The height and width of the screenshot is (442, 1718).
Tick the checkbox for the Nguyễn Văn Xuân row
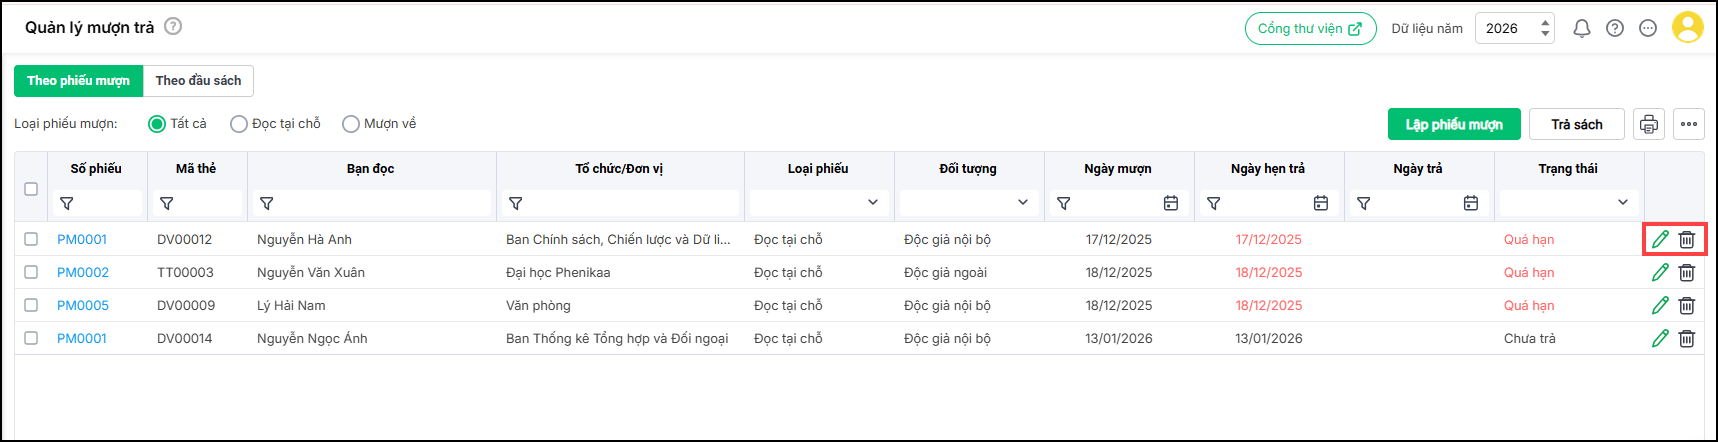[x=31, y=272]
